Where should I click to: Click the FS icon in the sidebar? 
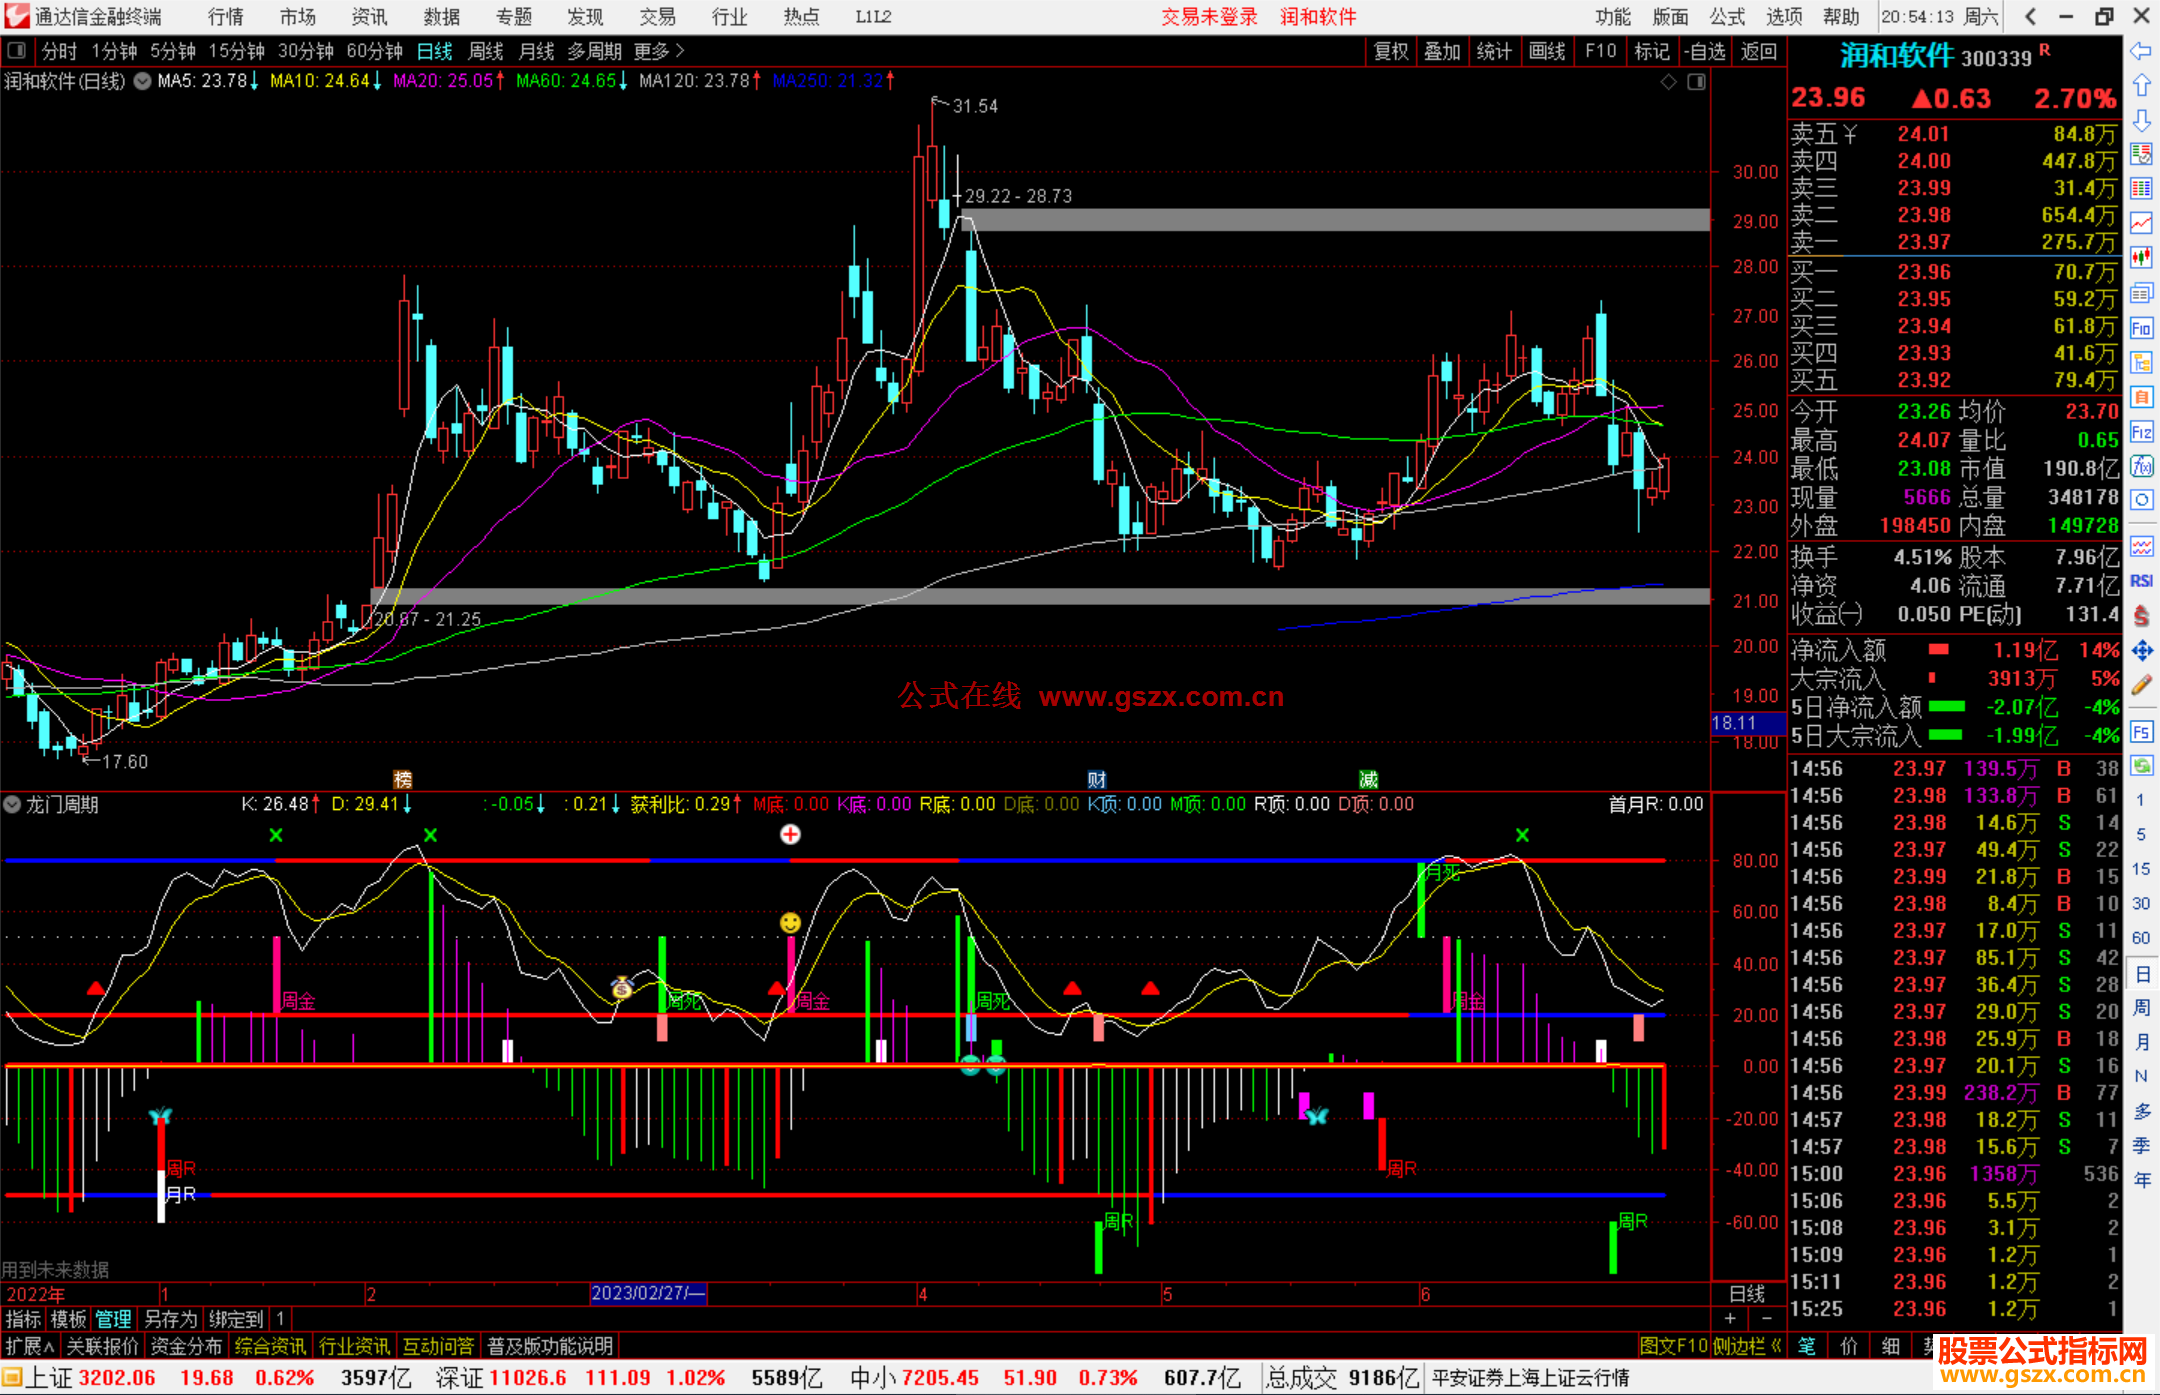(x=2141, y=732)
